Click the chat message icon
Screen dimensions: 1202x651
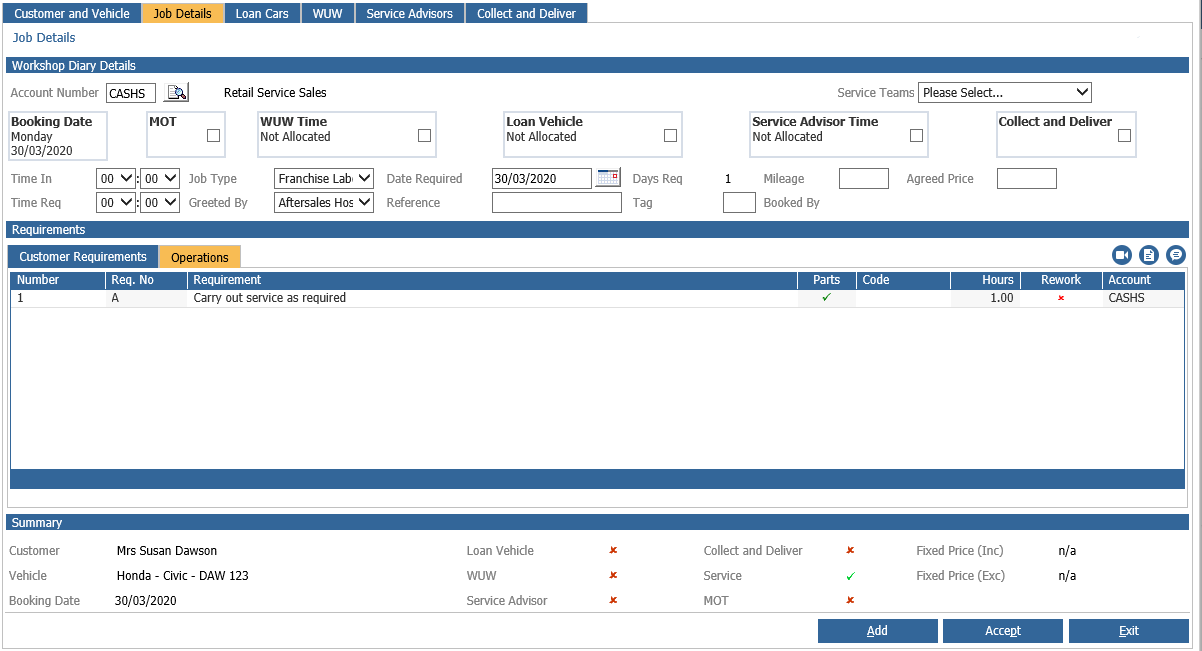point(1176,255)
